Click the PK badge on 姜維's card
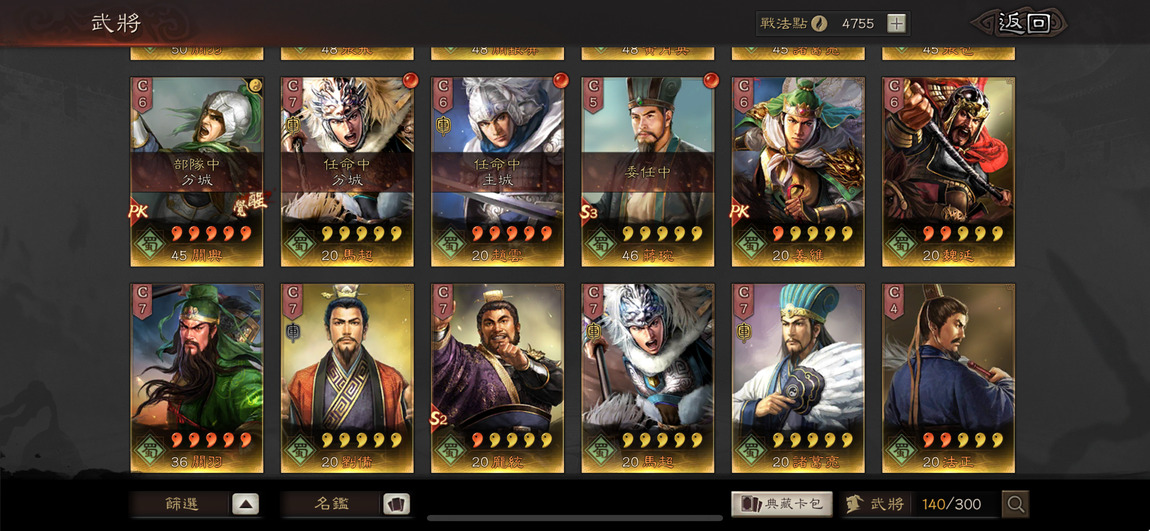Image resolution: width=1150 pixels, height=531 pixels. pos(739,212)
